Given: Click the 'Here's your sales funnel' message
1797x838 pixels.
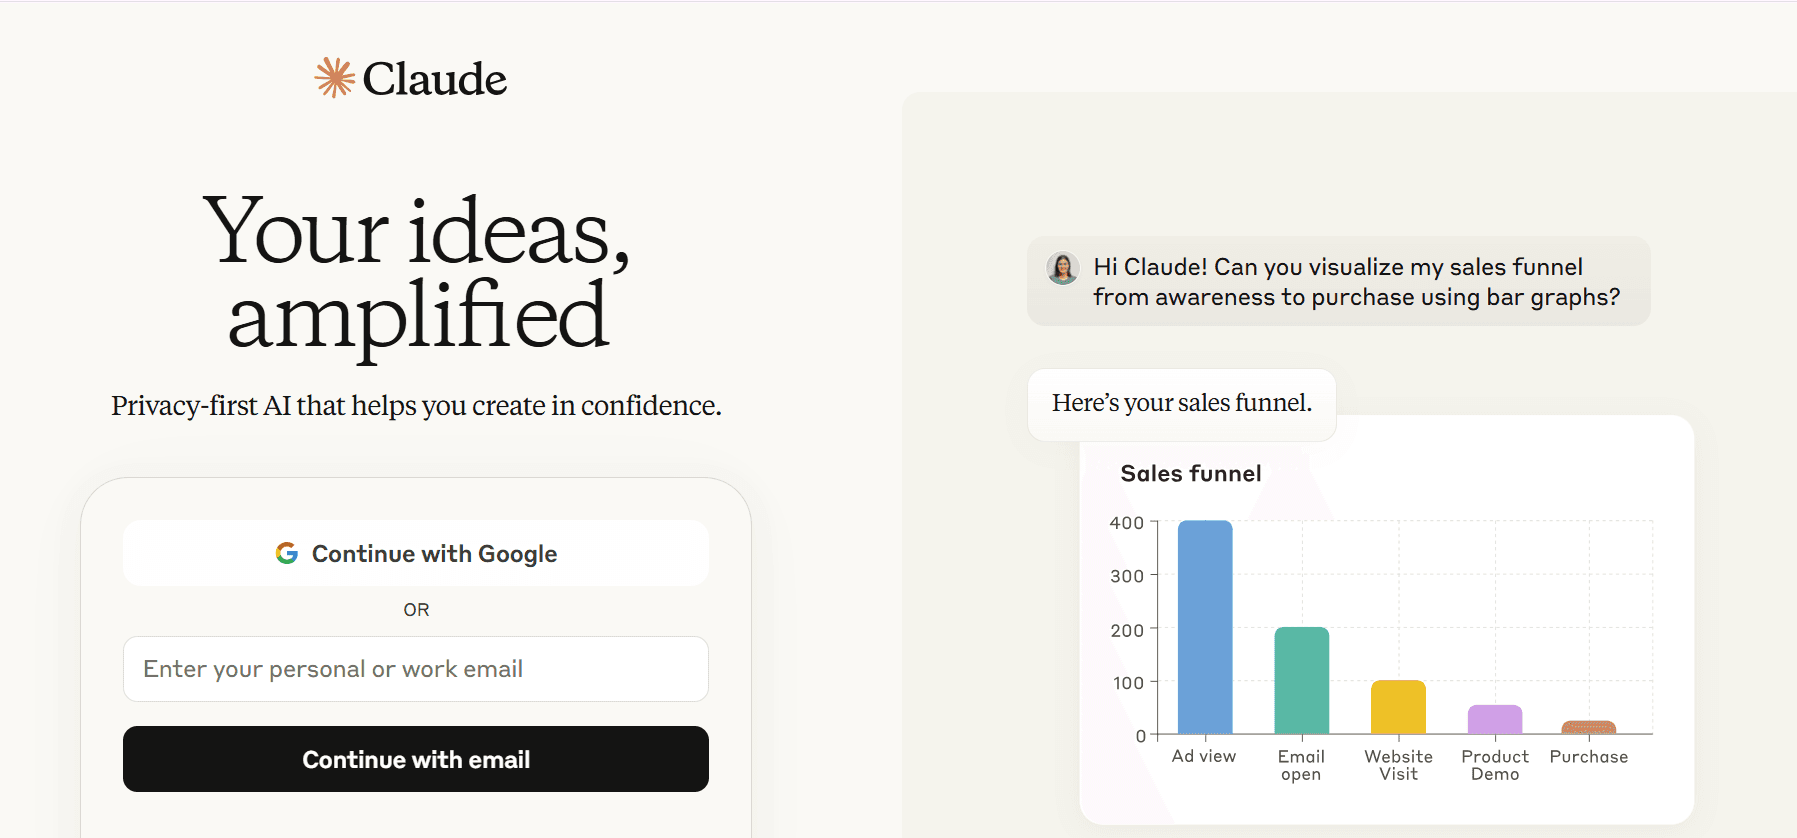Looking at the screenshot, I should [1182, 404].
